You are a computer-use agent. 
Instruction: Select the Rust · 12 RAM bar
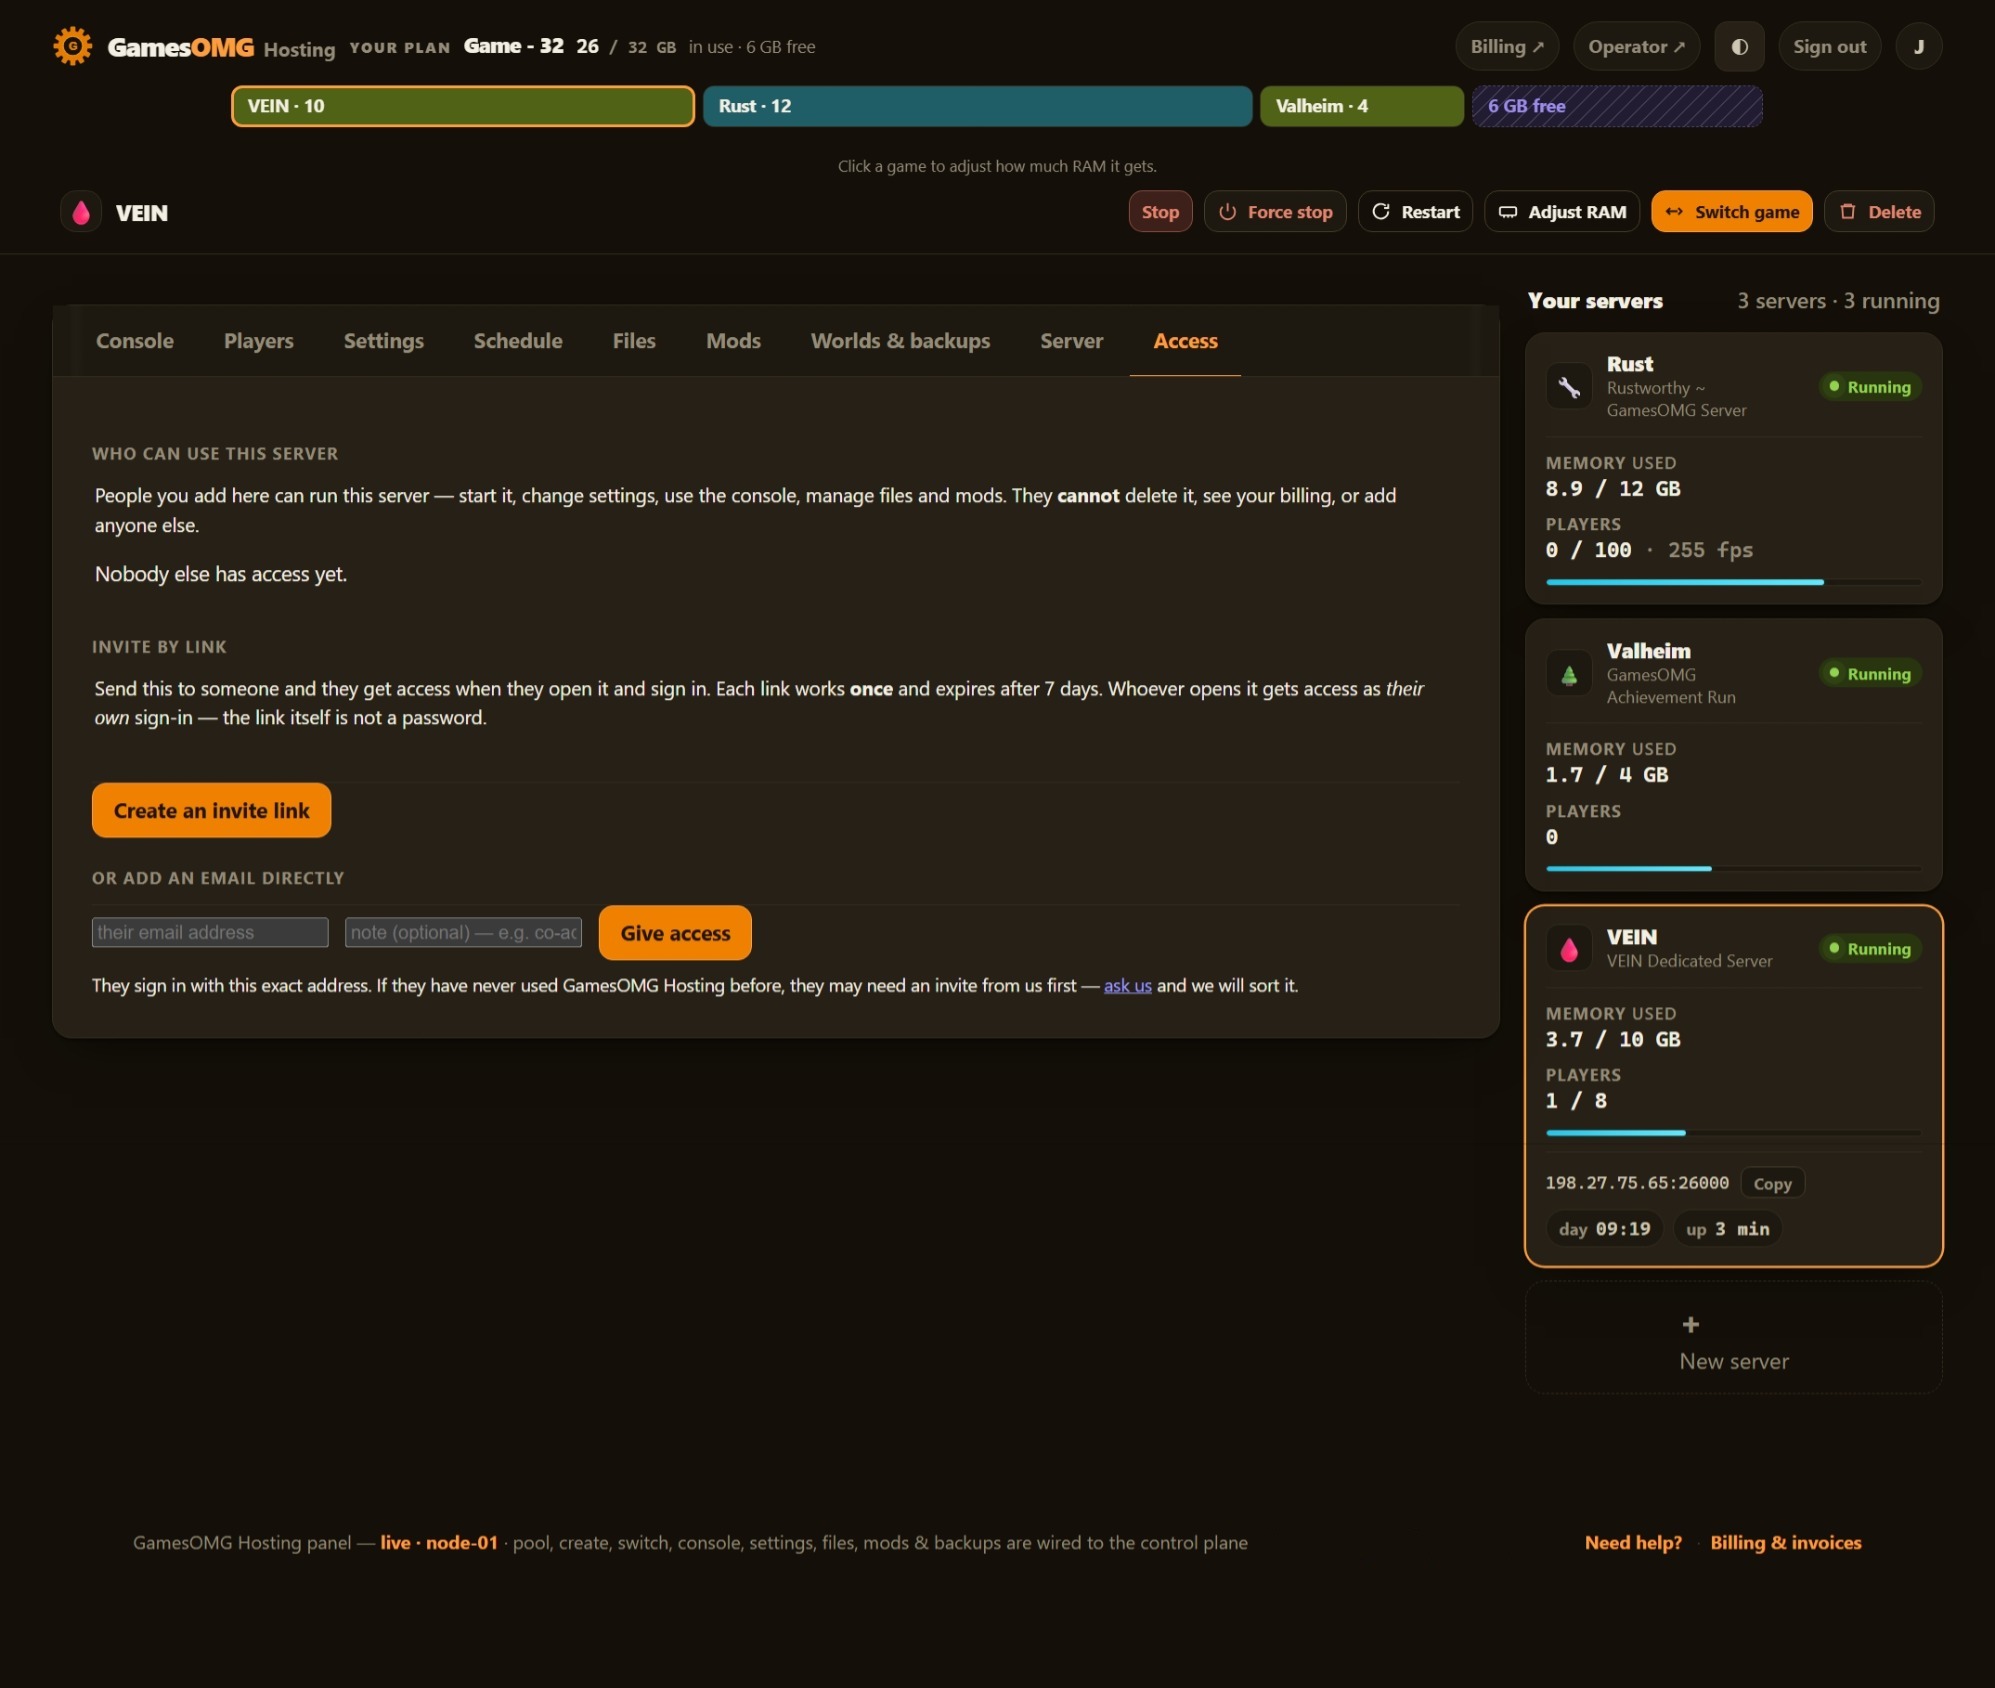click(977, 106)
